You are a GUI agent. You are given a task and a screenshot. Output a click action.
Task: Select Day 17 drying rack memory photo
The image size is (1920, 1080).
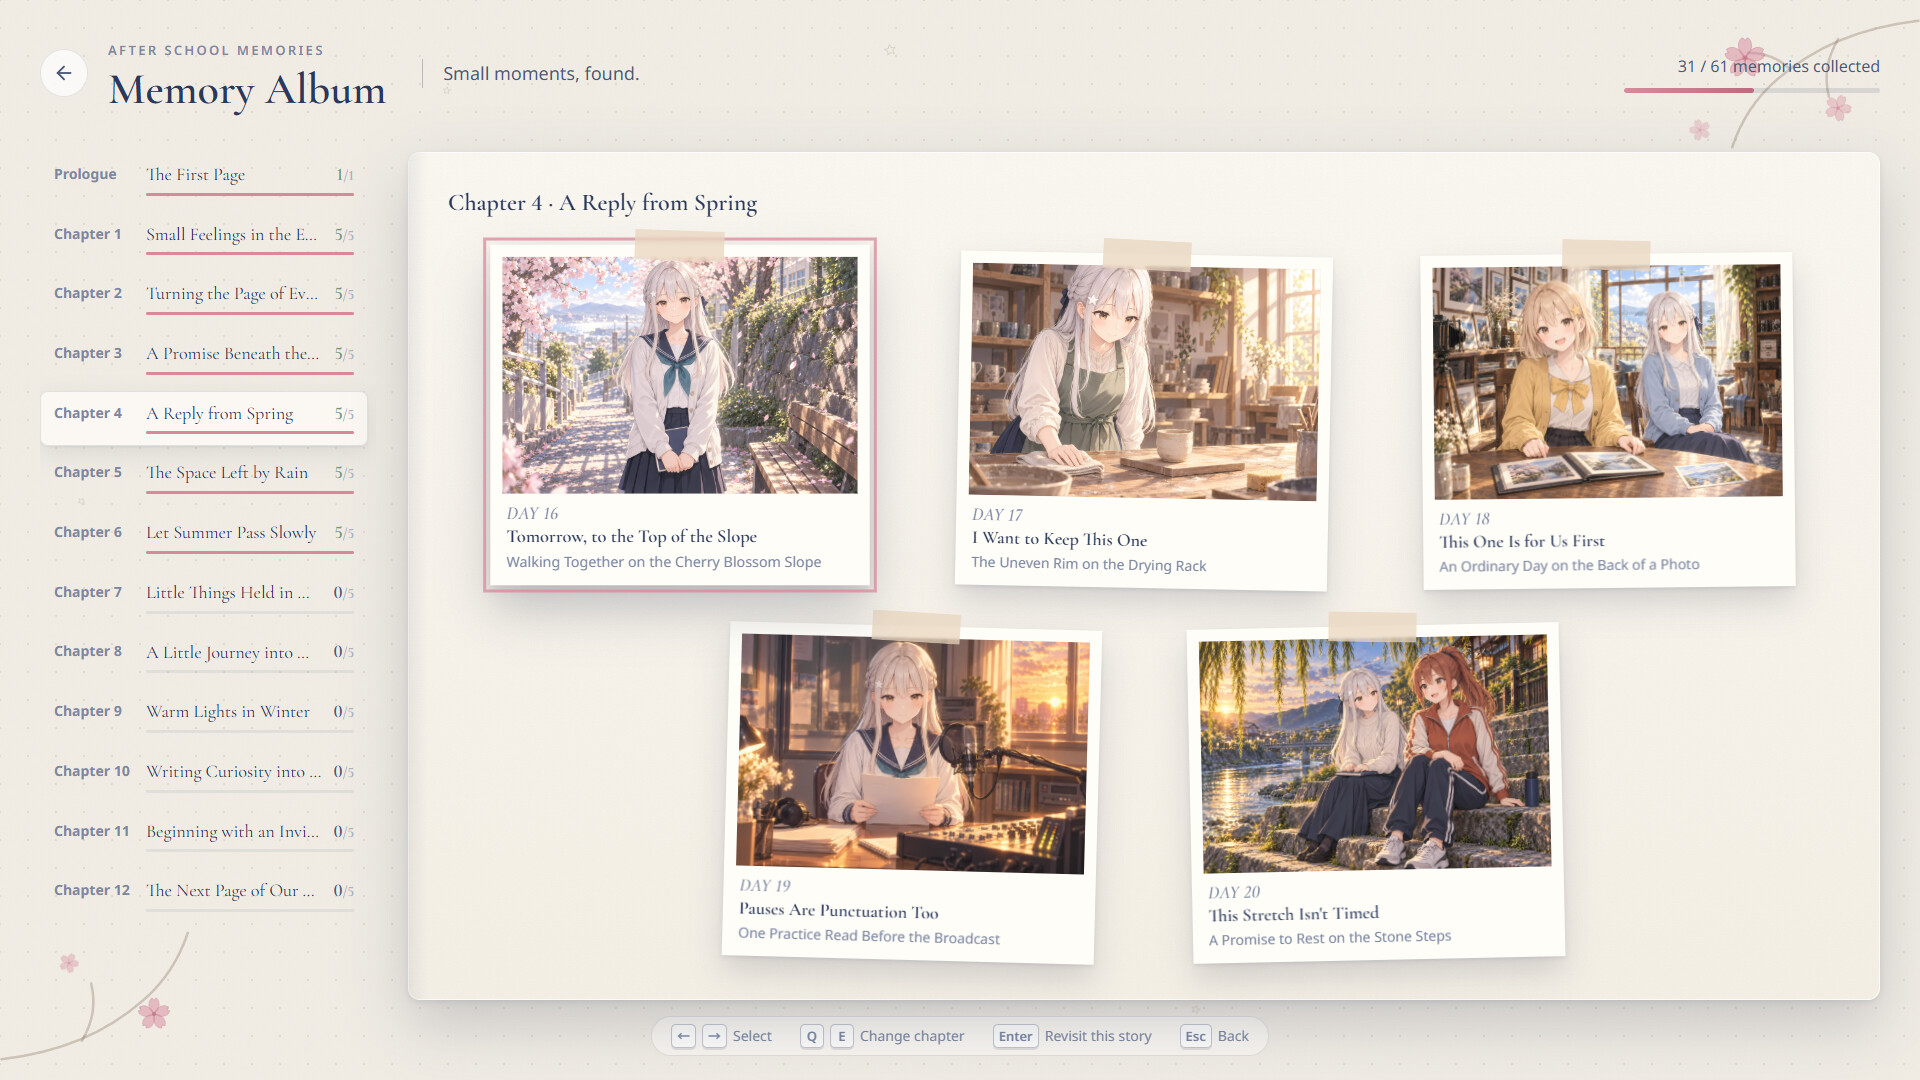(x=1143, y=420)
